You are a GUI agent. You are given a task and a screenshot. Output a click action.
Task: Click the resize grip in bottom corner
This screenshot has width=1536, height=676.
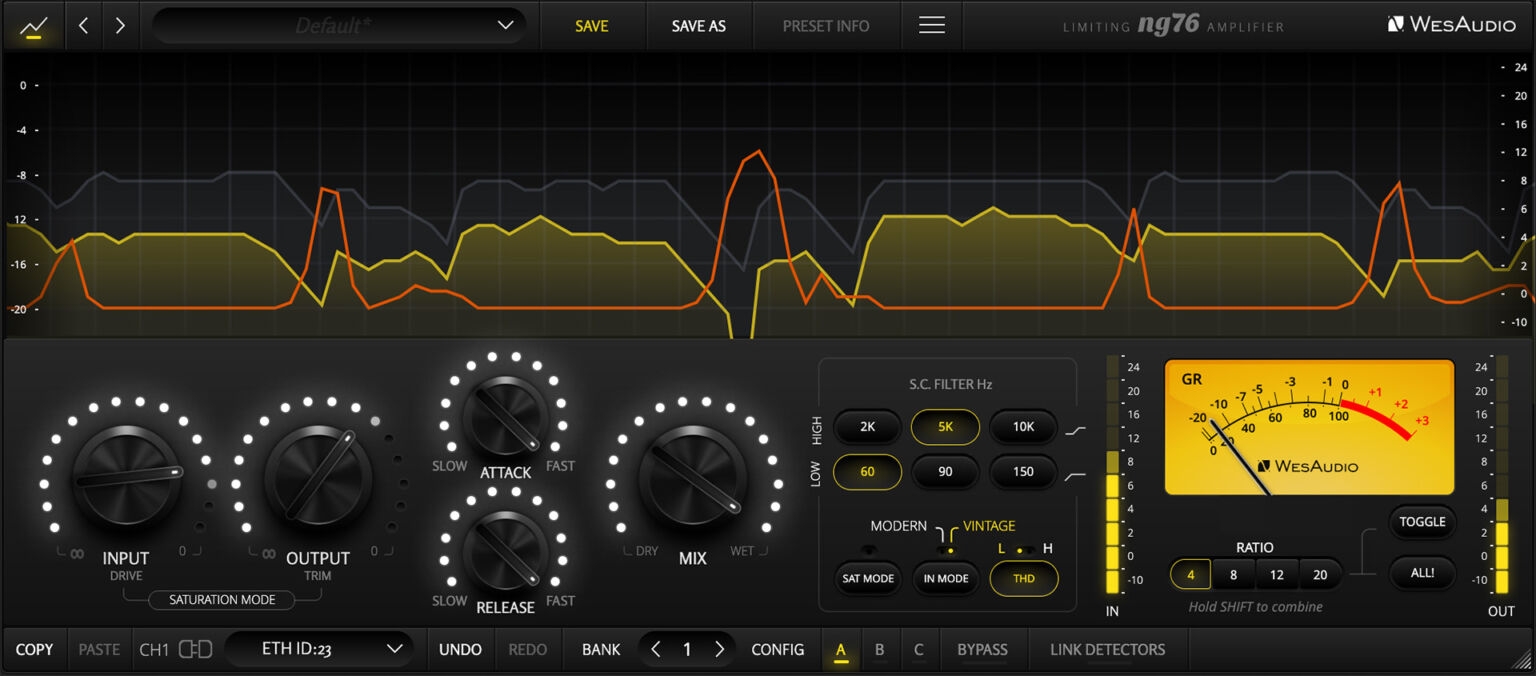(1522, 660)
